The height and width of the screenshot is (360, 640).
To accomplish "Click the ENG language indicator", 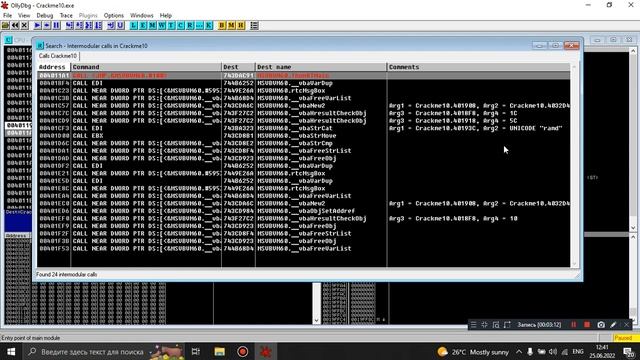I will pyautogui.click(x=578, y=351).
